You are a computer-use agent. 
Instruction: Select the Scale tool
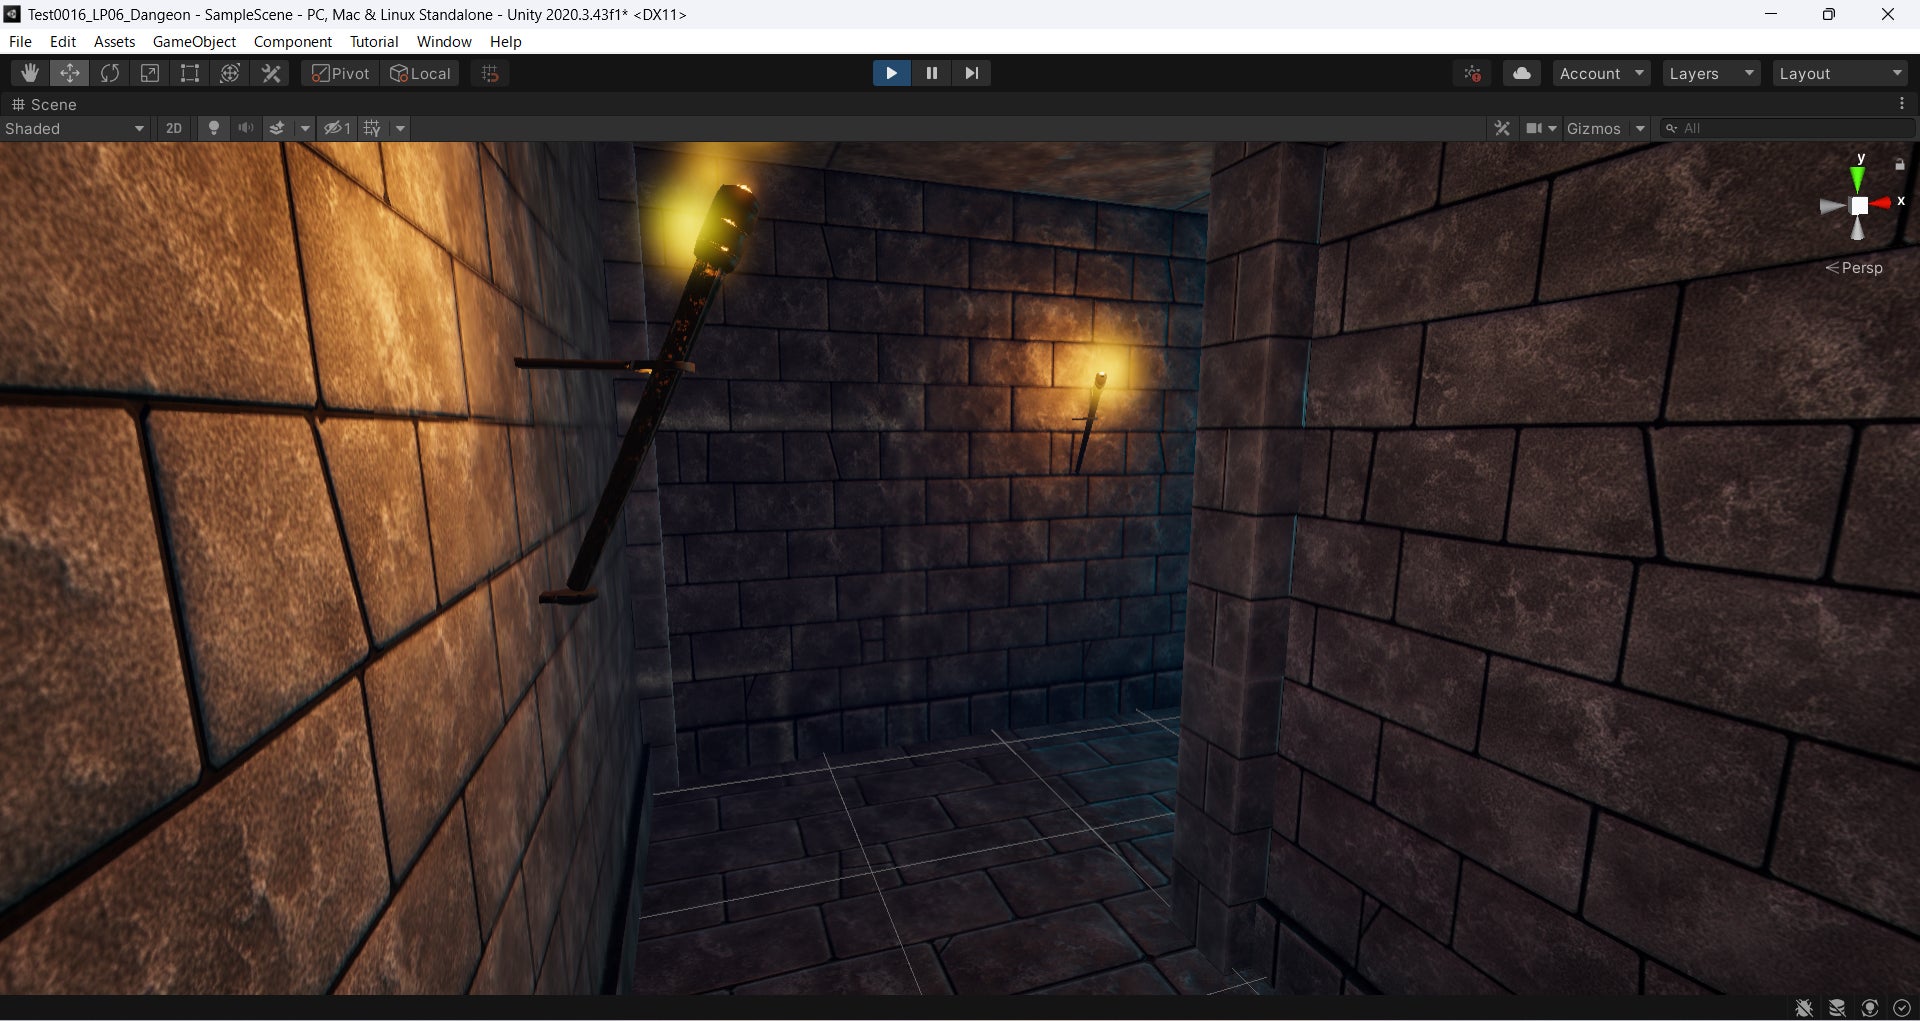pyautogui.click(x=150, y=73)
